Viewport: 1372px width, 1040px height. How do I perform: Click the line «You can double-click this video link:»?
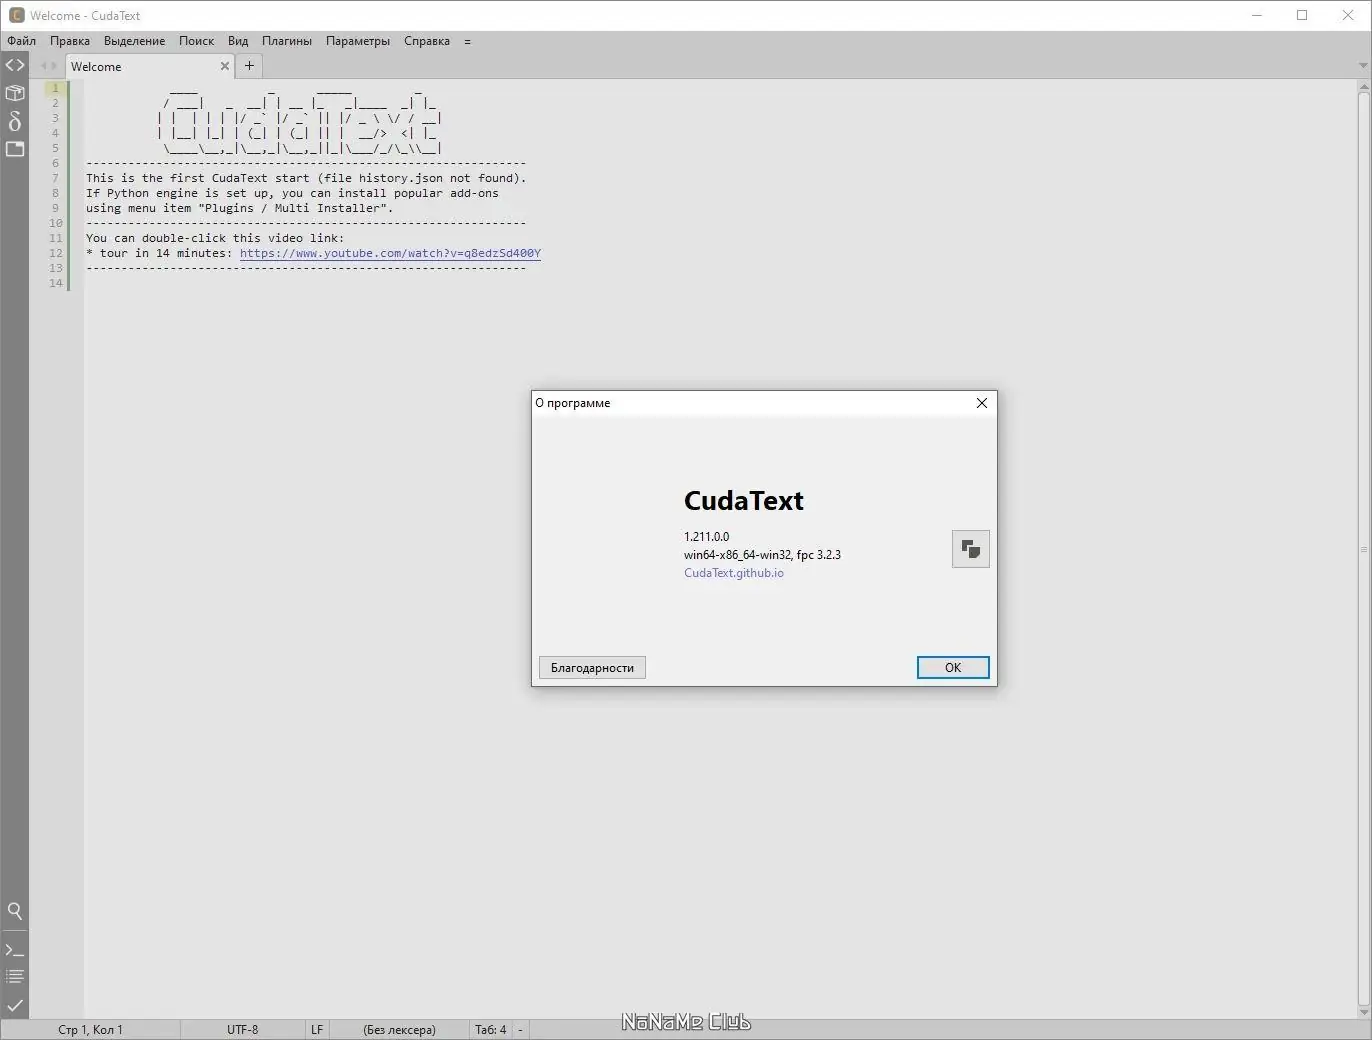[215, 238]
